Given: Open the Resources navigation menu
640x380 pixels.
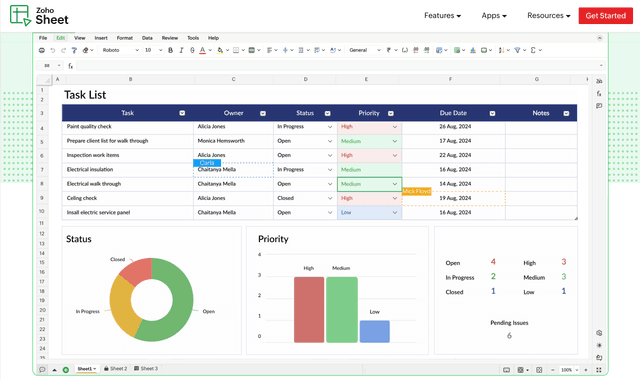Looking at the screenshot, I should [549, 16].
